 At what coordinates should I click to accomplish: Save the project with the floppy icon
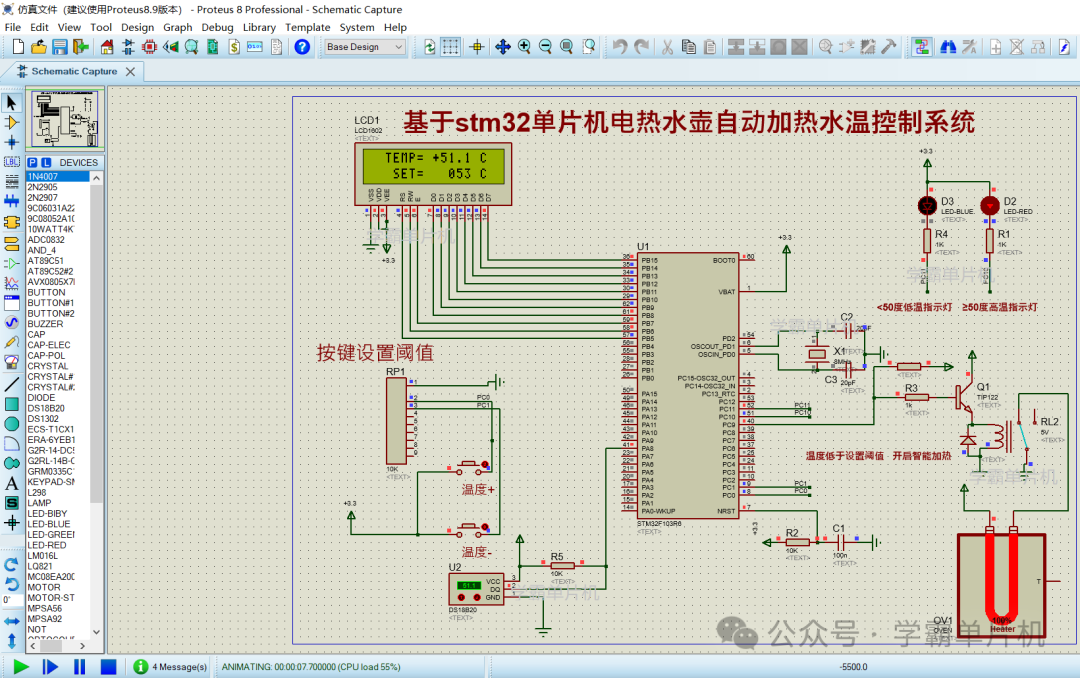coord(60,47)
